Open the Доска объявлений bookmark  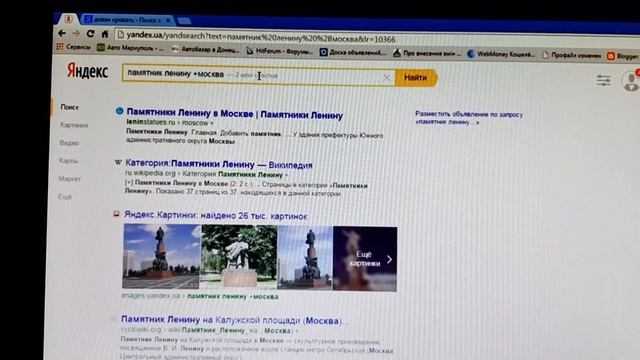353,52
